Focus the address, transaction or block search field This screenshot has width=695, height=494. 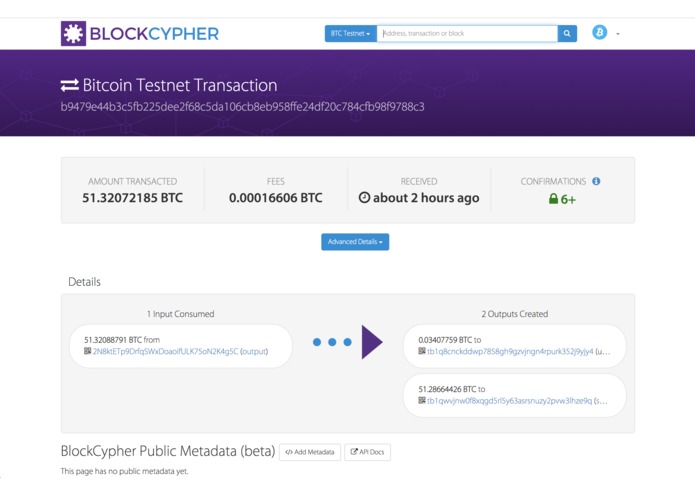(467, 33)
